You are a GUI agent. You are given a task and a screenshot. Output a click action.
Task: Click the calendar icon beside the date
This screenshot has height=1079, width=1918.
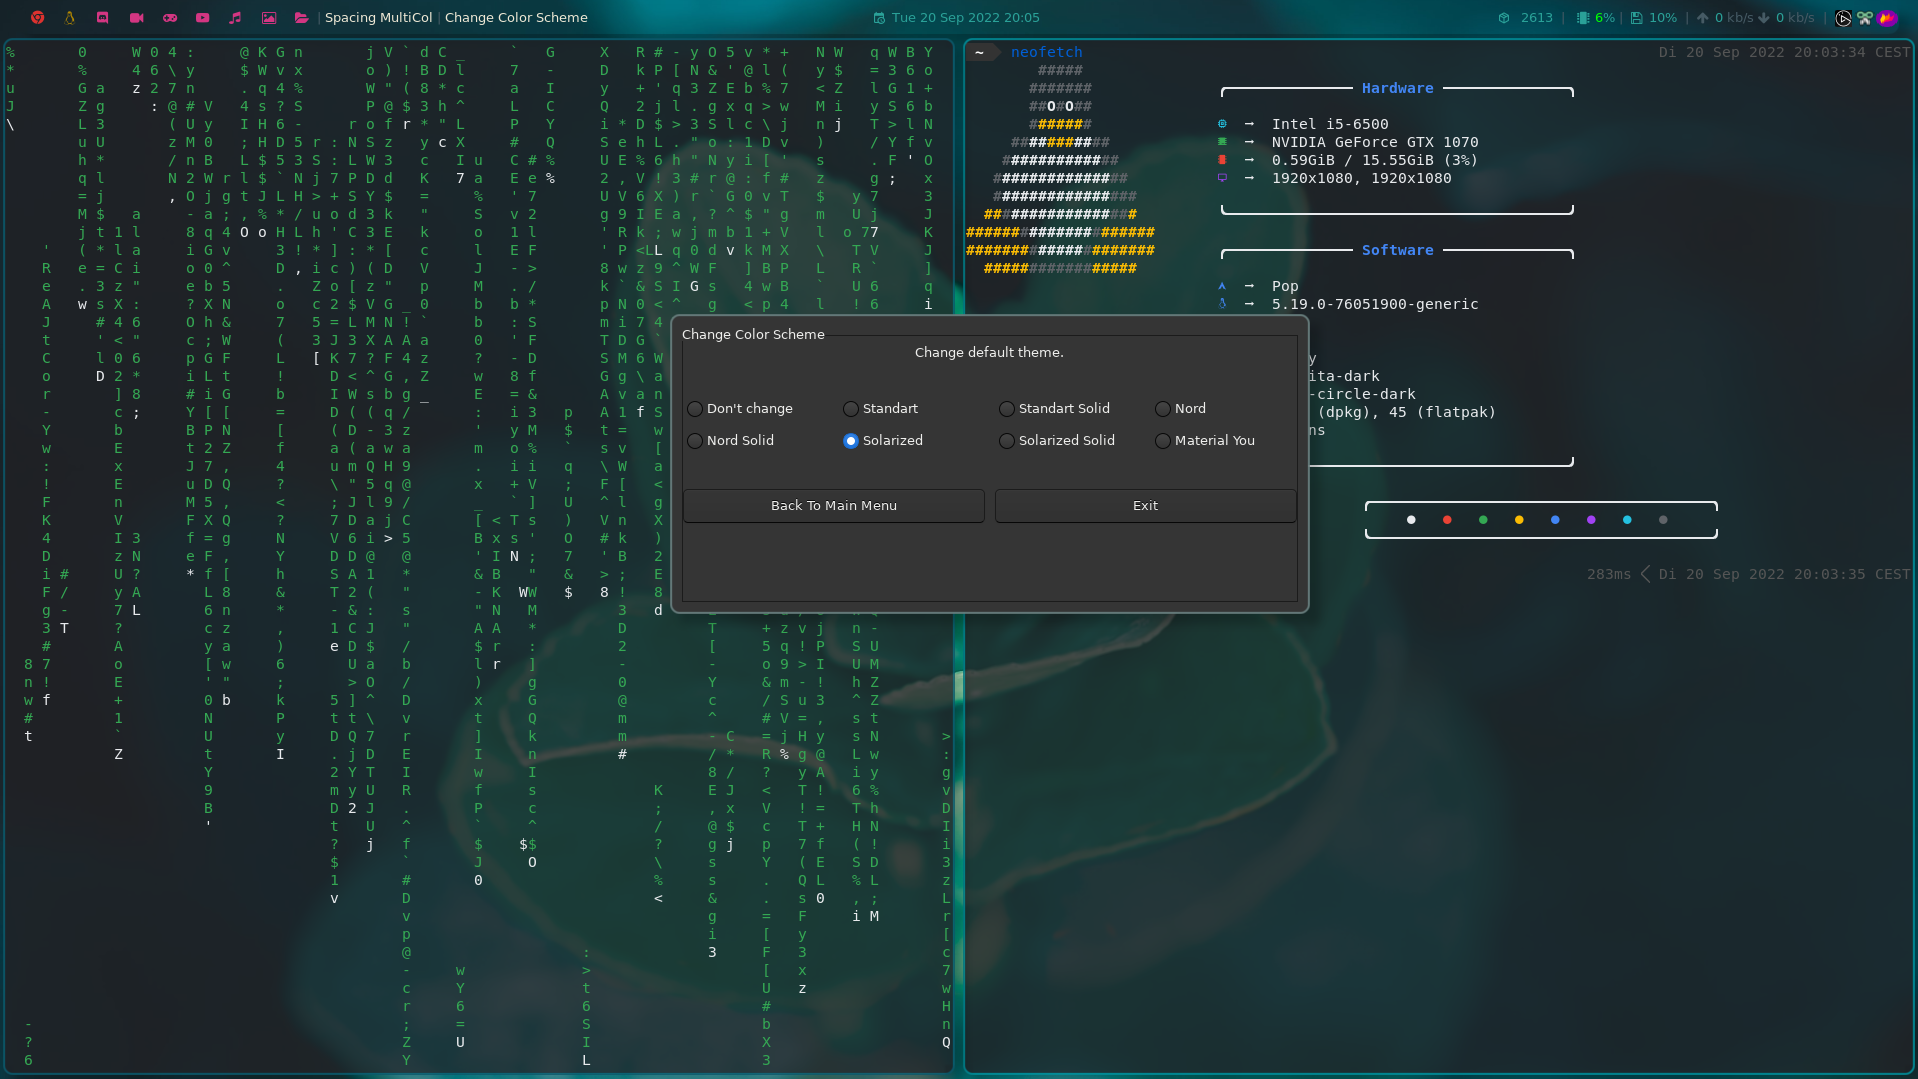click(879, 18)
